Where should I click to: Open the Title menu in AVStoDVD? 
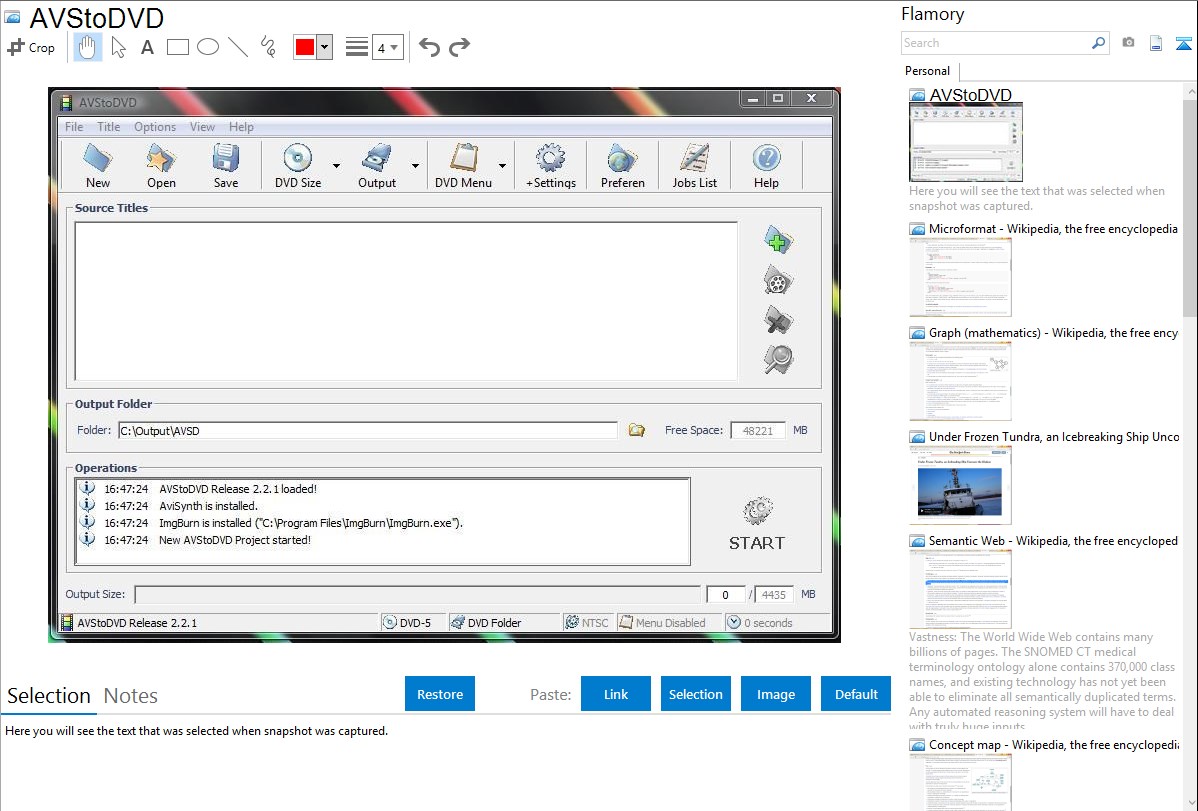108,127
